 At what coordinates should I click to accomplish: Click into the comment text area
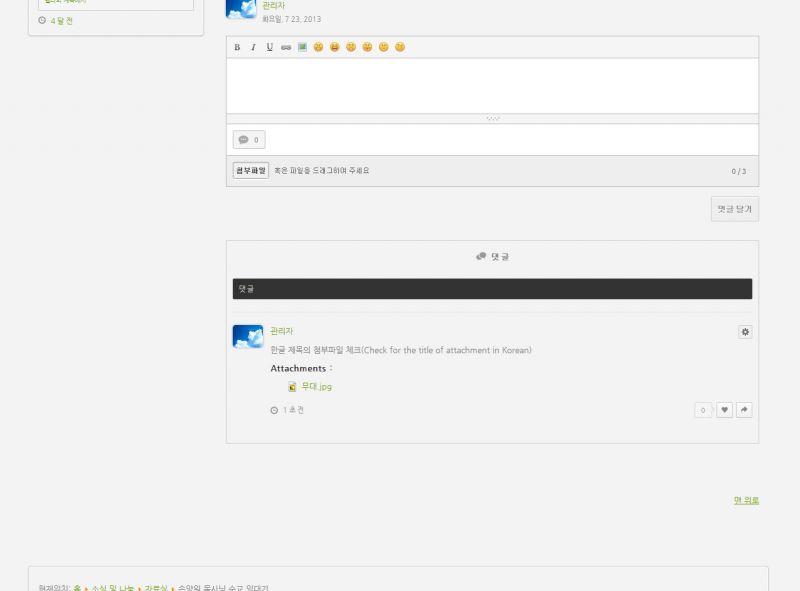coord(492,86)
